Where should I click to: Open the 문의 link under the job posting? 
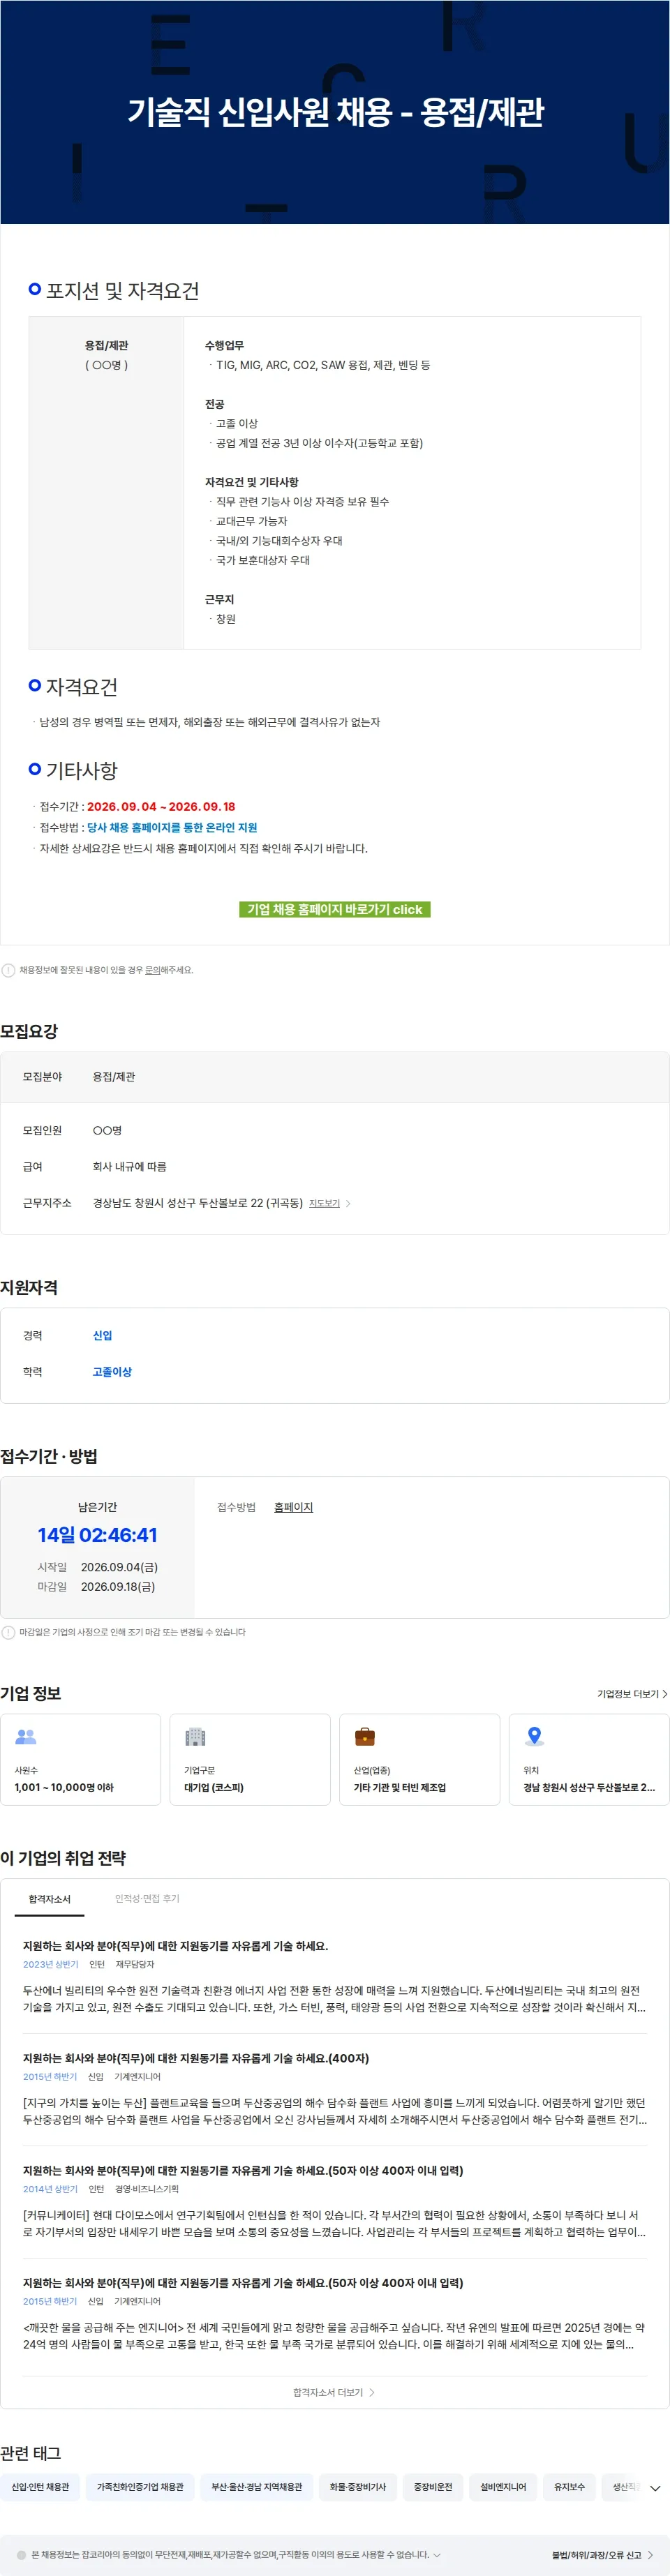click(x=152, y=970)
